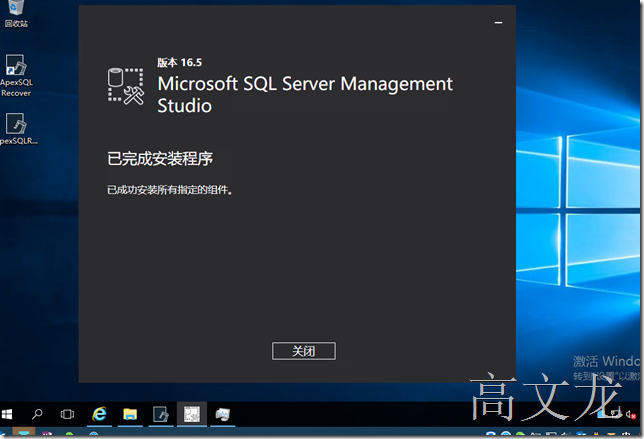Image resolution: width=644 pixels, height=439 pixels.
Task: Open the last pinned taskbar app icon
Action: point(223,414)
